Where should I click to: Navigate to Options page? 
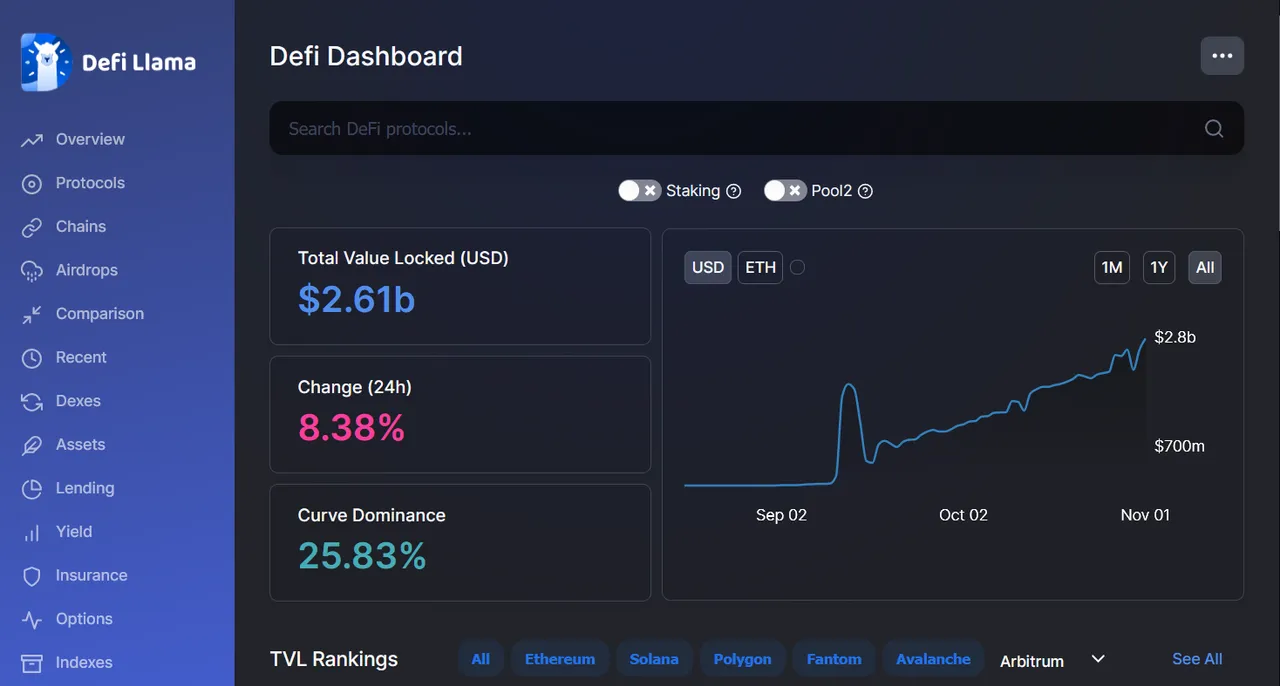coord(84,619)
